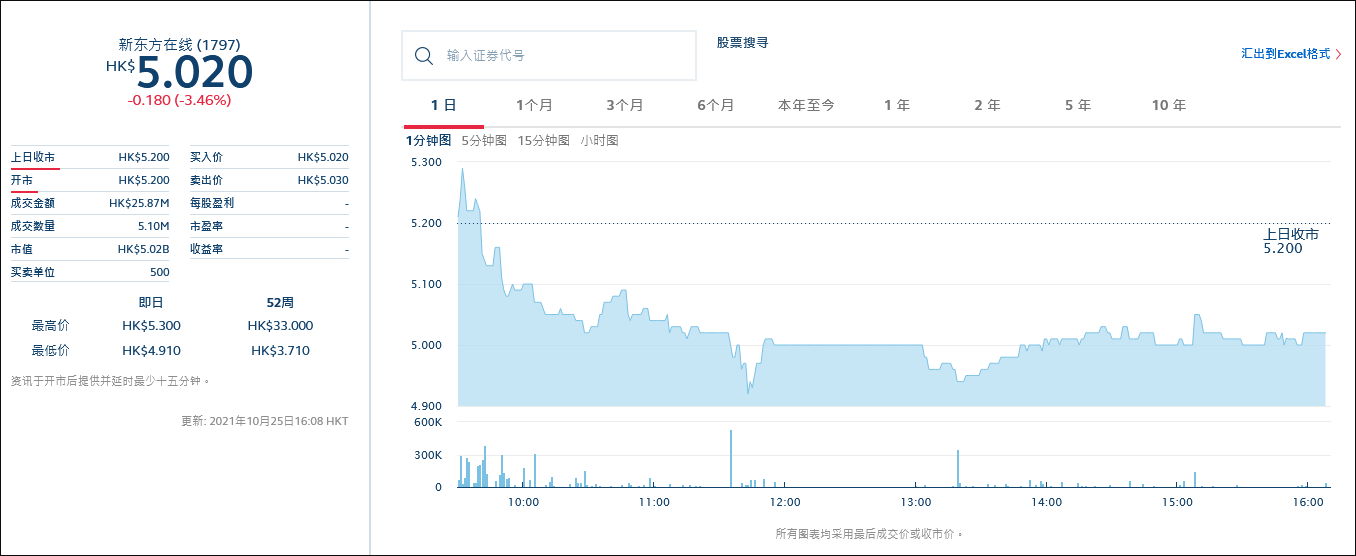Select the 1分钟图 chart interval
The height and width of the screenshot is (556, 1356).
pyautogui.click(x=428, y=140)
